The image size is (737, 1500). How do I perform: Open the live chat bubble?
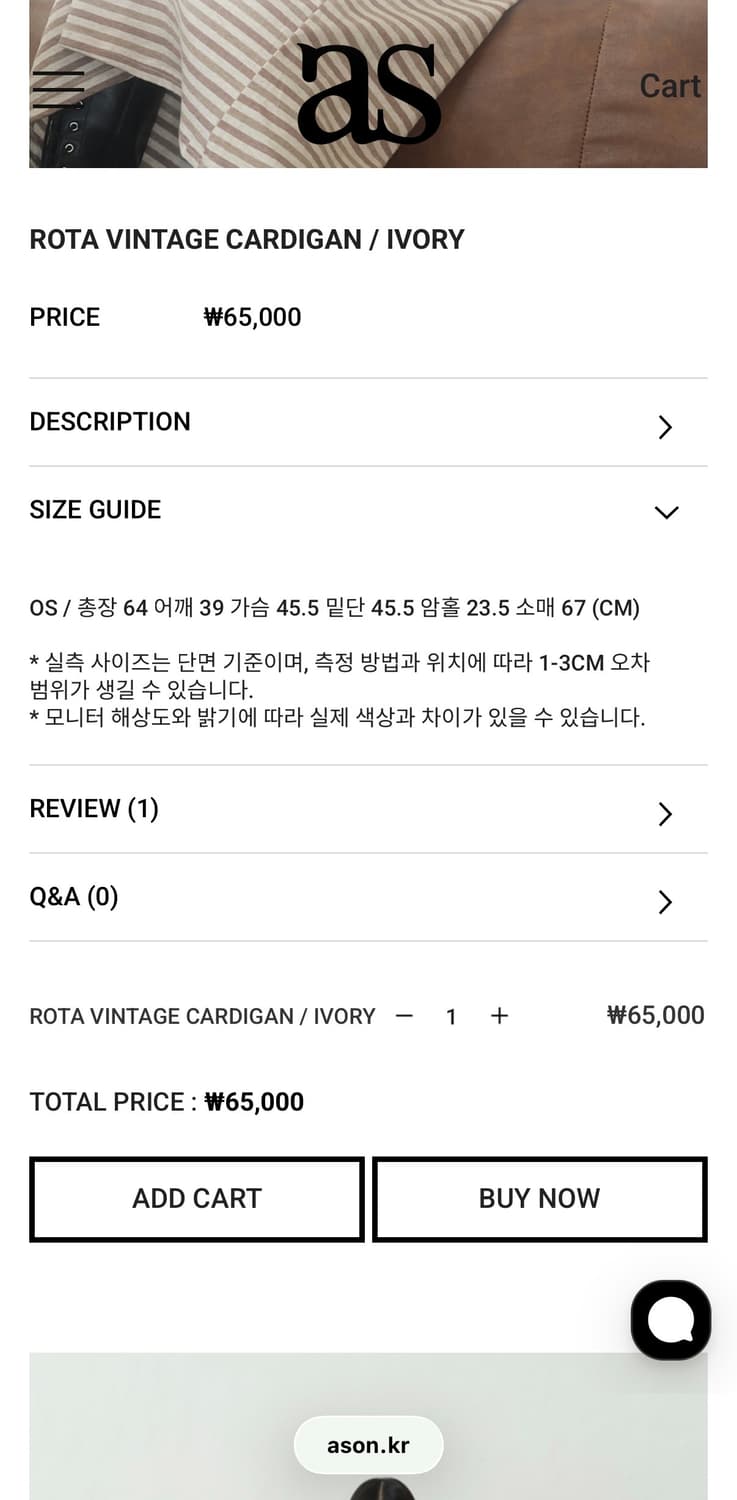(x=670, y=1319)
